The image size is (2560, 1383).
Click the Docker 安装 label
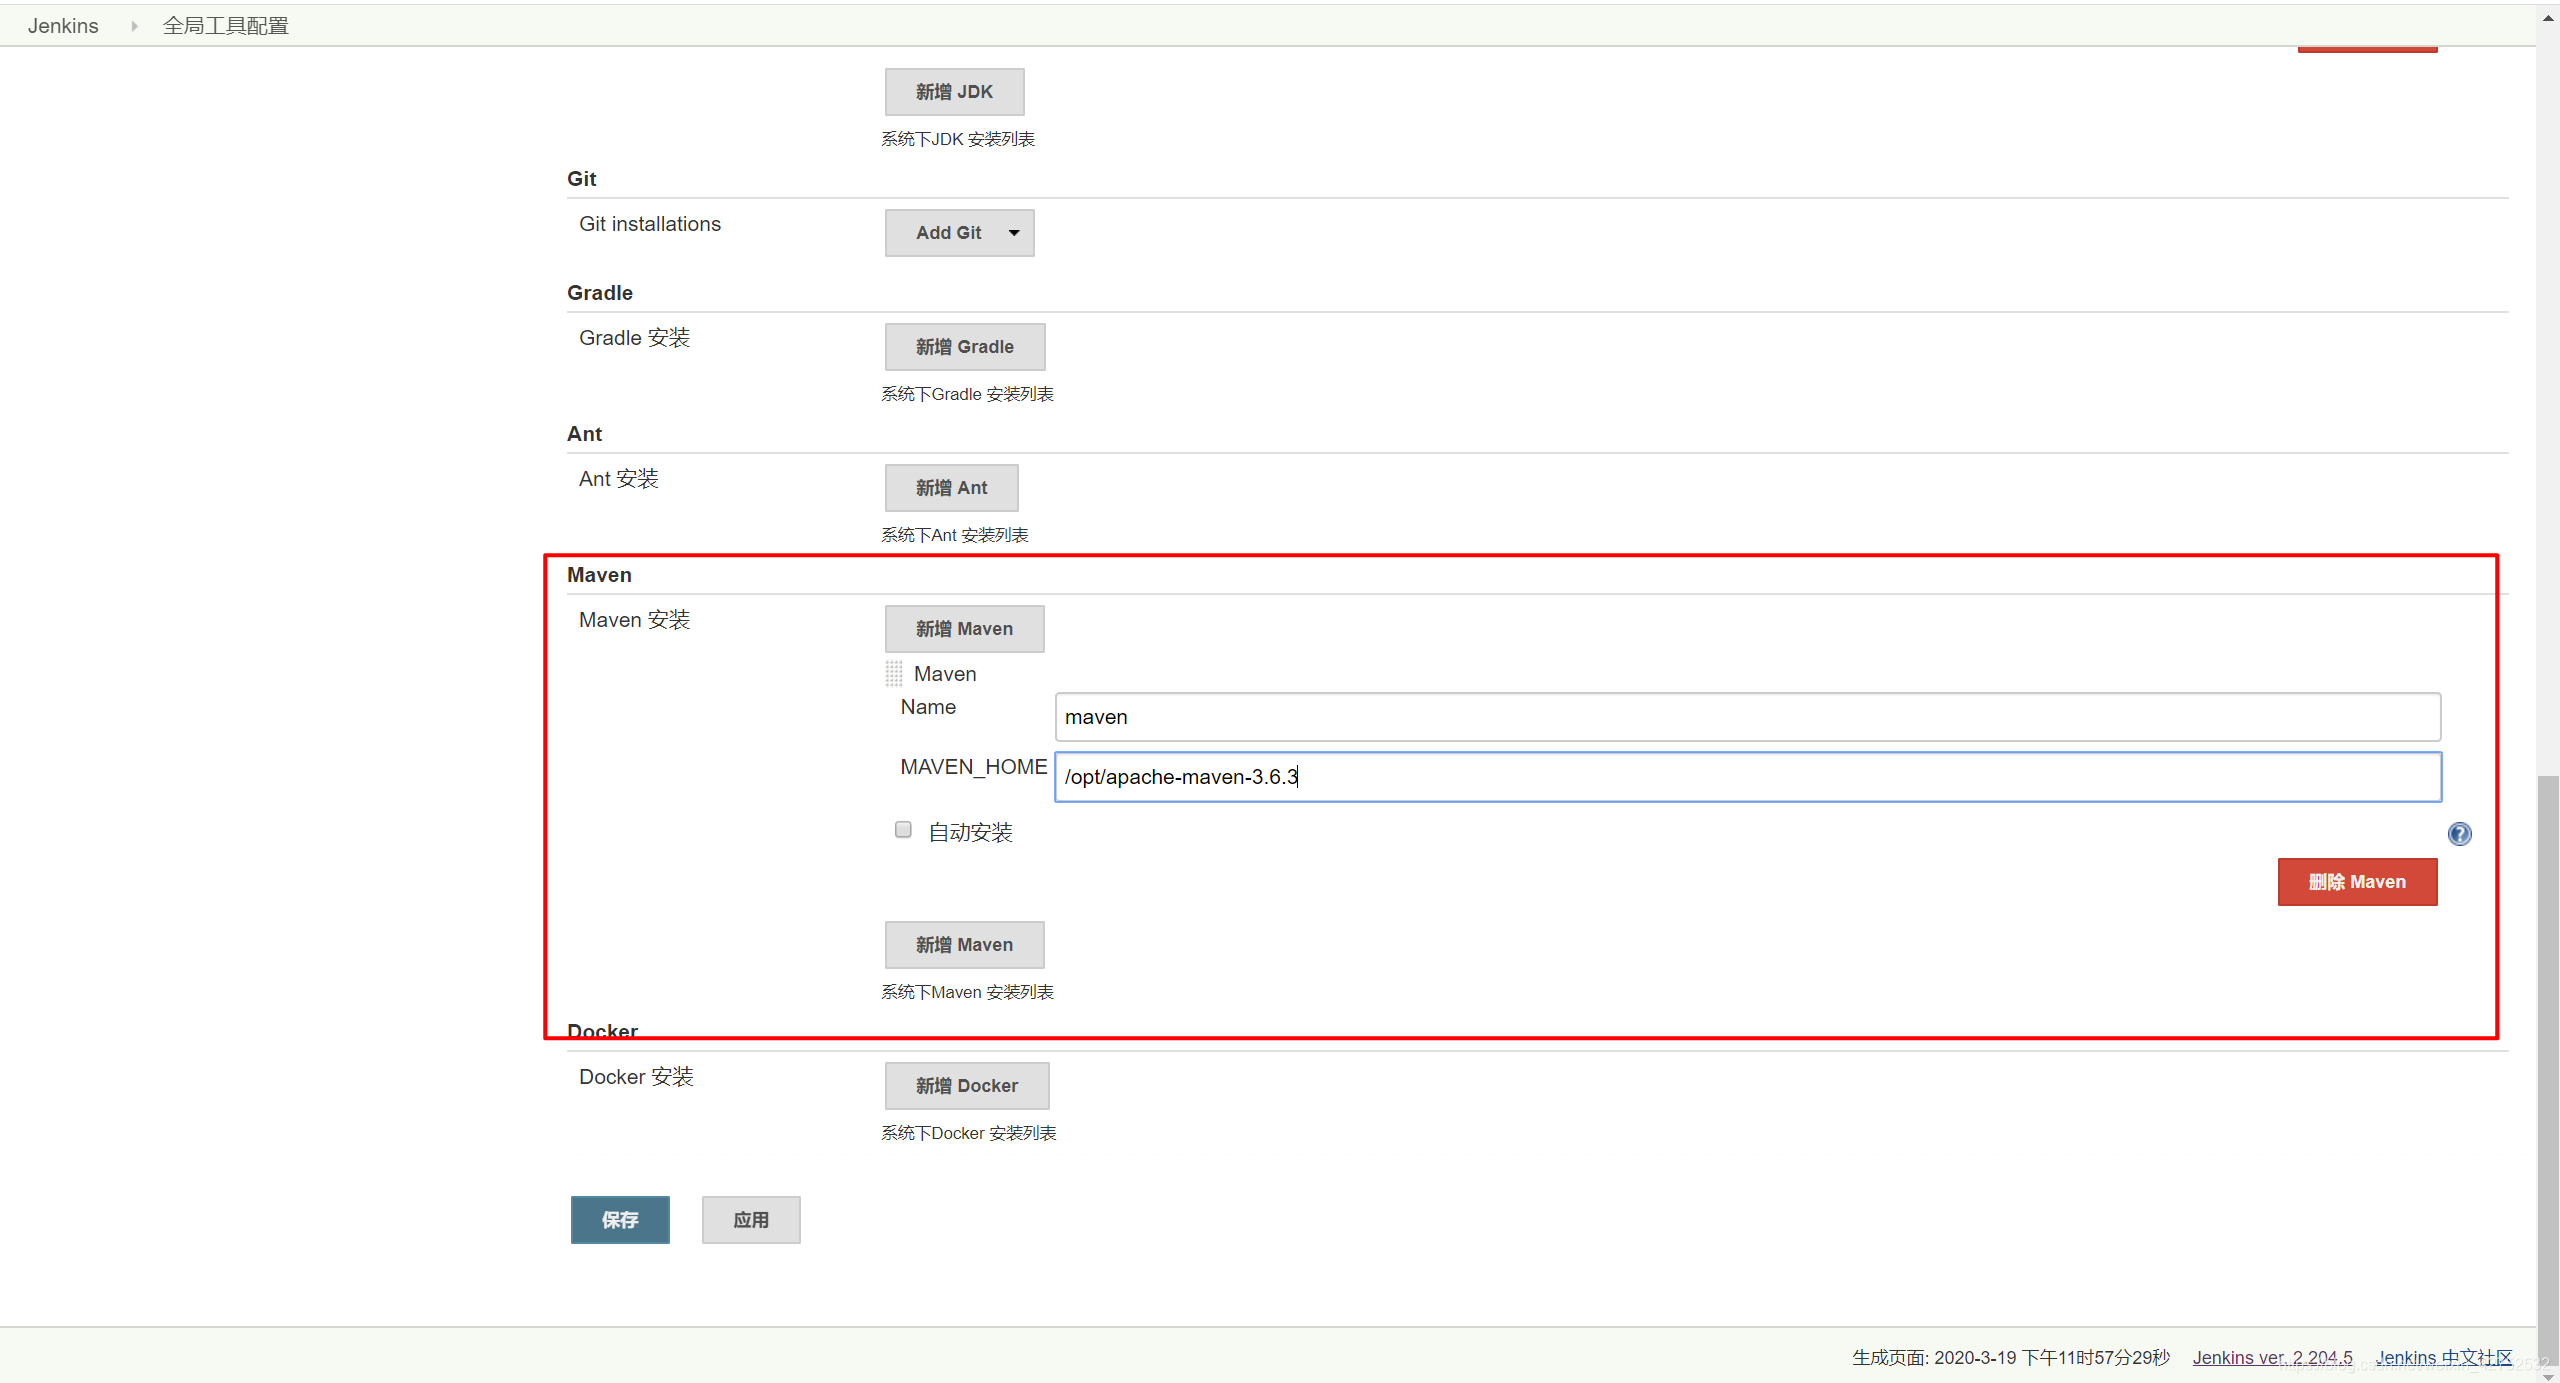point(636,1077)
